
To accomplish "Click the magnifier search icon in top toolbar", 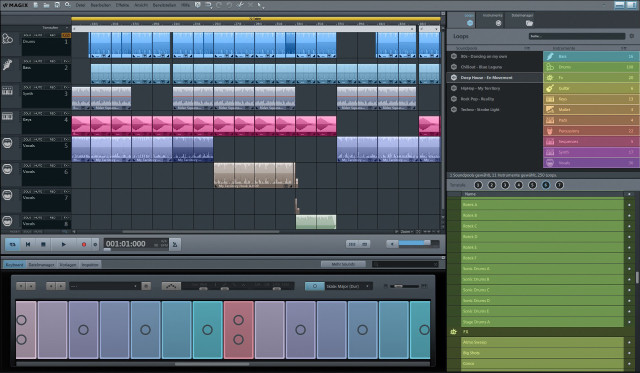I will (67, 5).
